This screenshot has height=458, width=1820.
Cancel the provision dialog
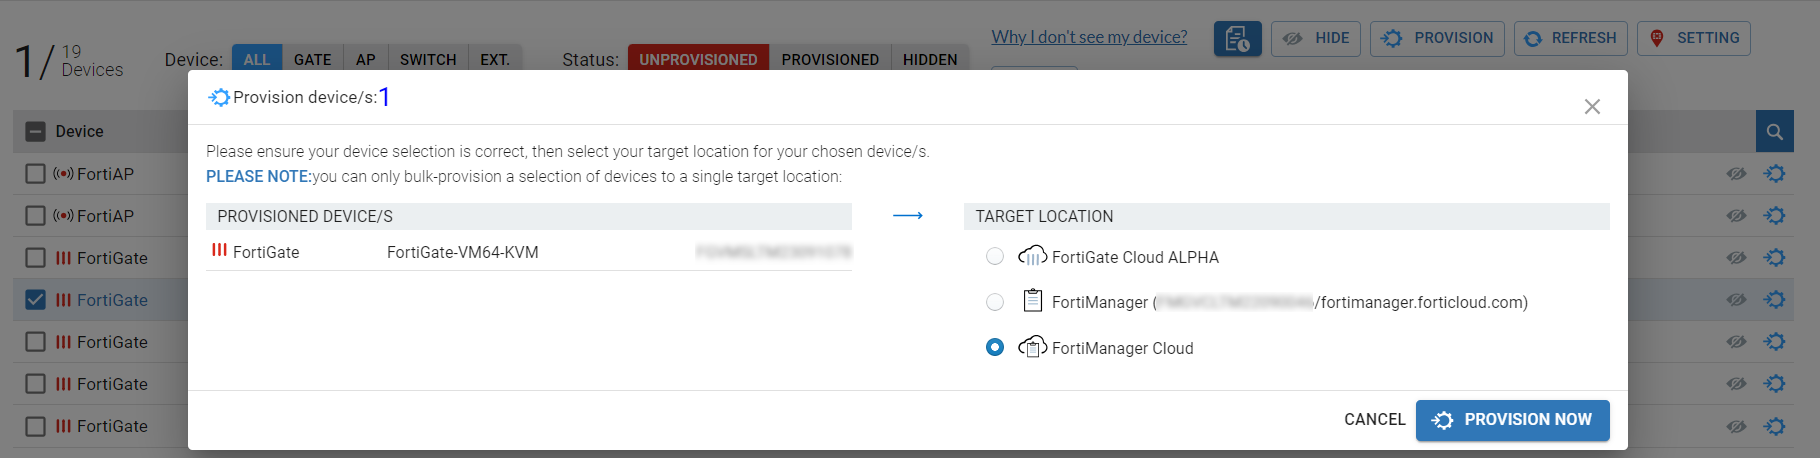coord(1374,420)
